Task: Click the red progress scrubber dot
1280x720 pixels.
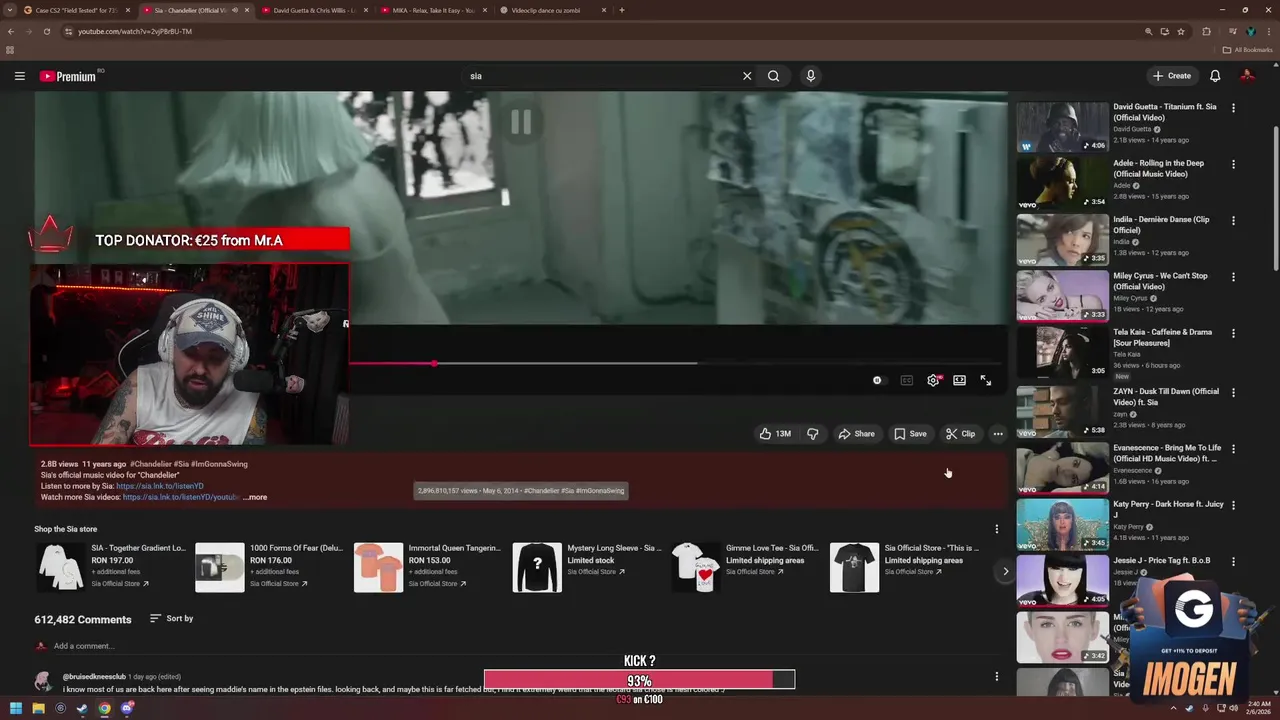Action: point(434,363)
